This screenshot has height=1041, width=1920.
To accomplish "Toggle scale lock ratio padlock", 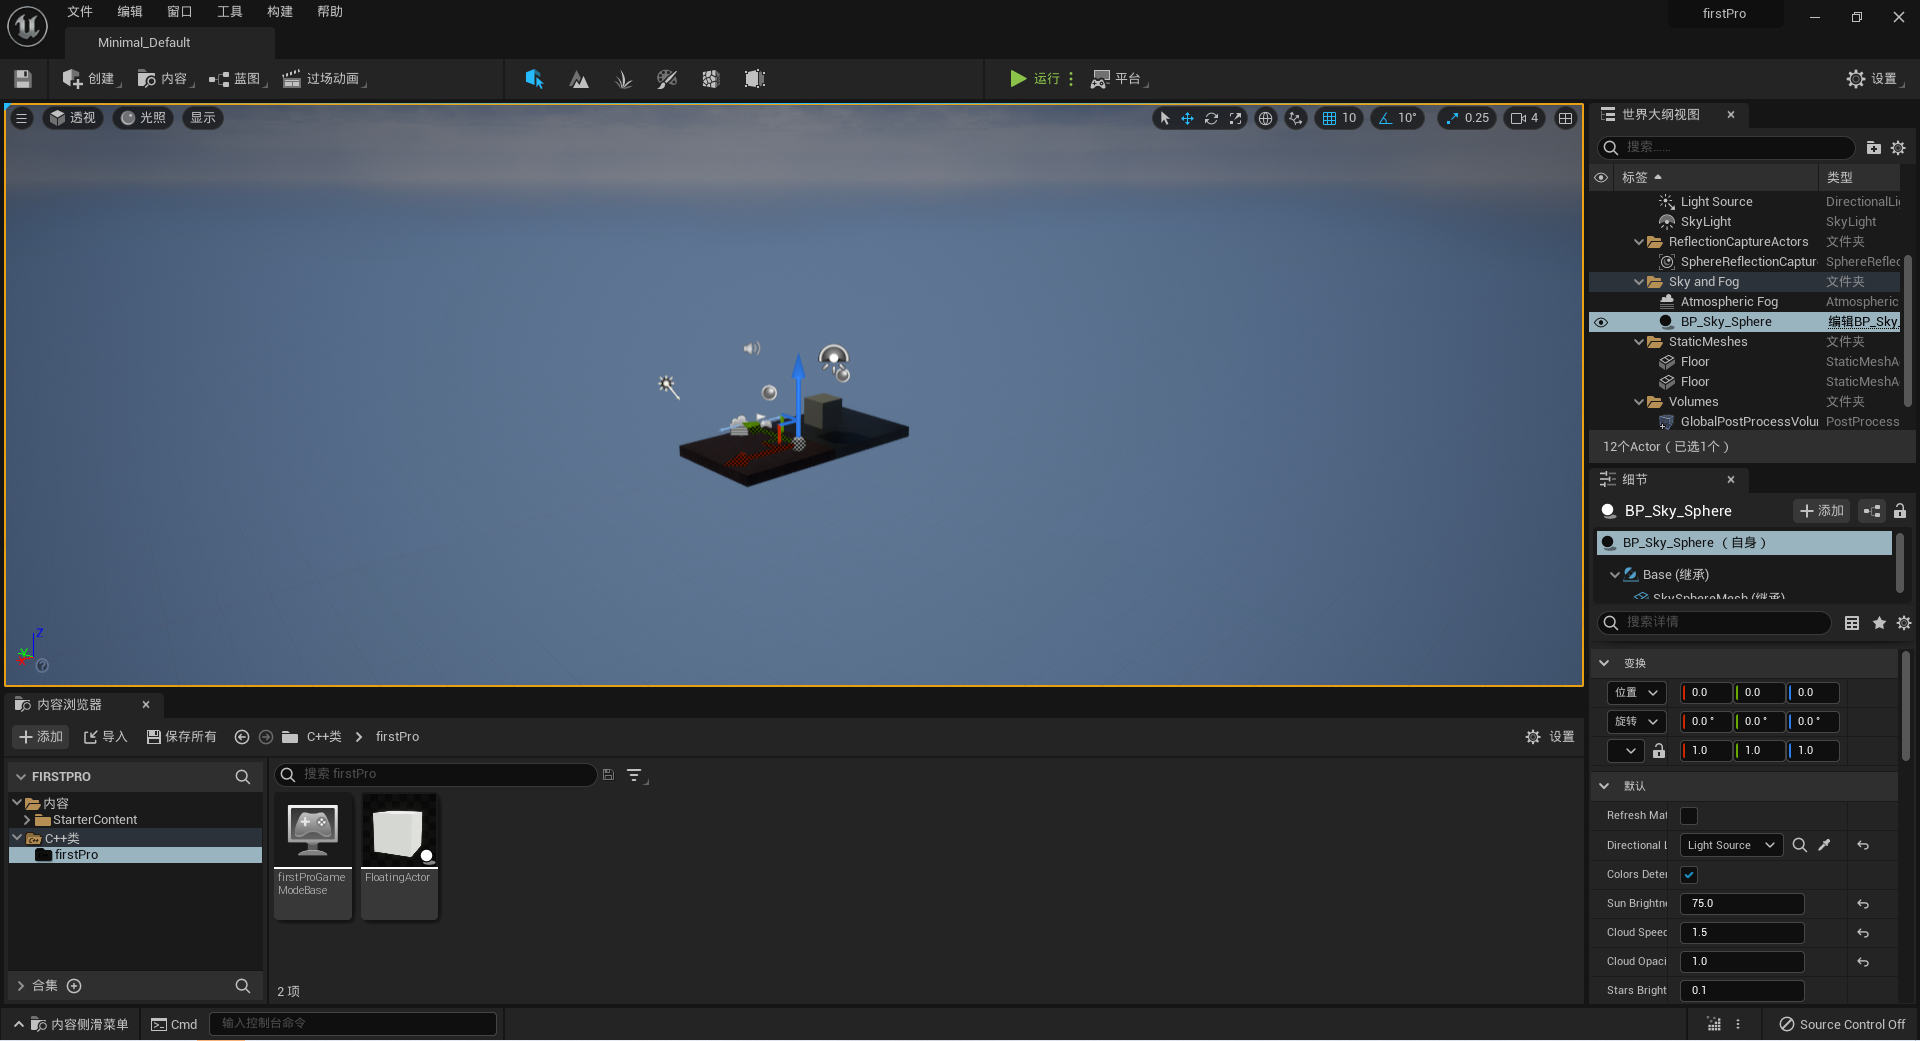I will point(1659,751).
